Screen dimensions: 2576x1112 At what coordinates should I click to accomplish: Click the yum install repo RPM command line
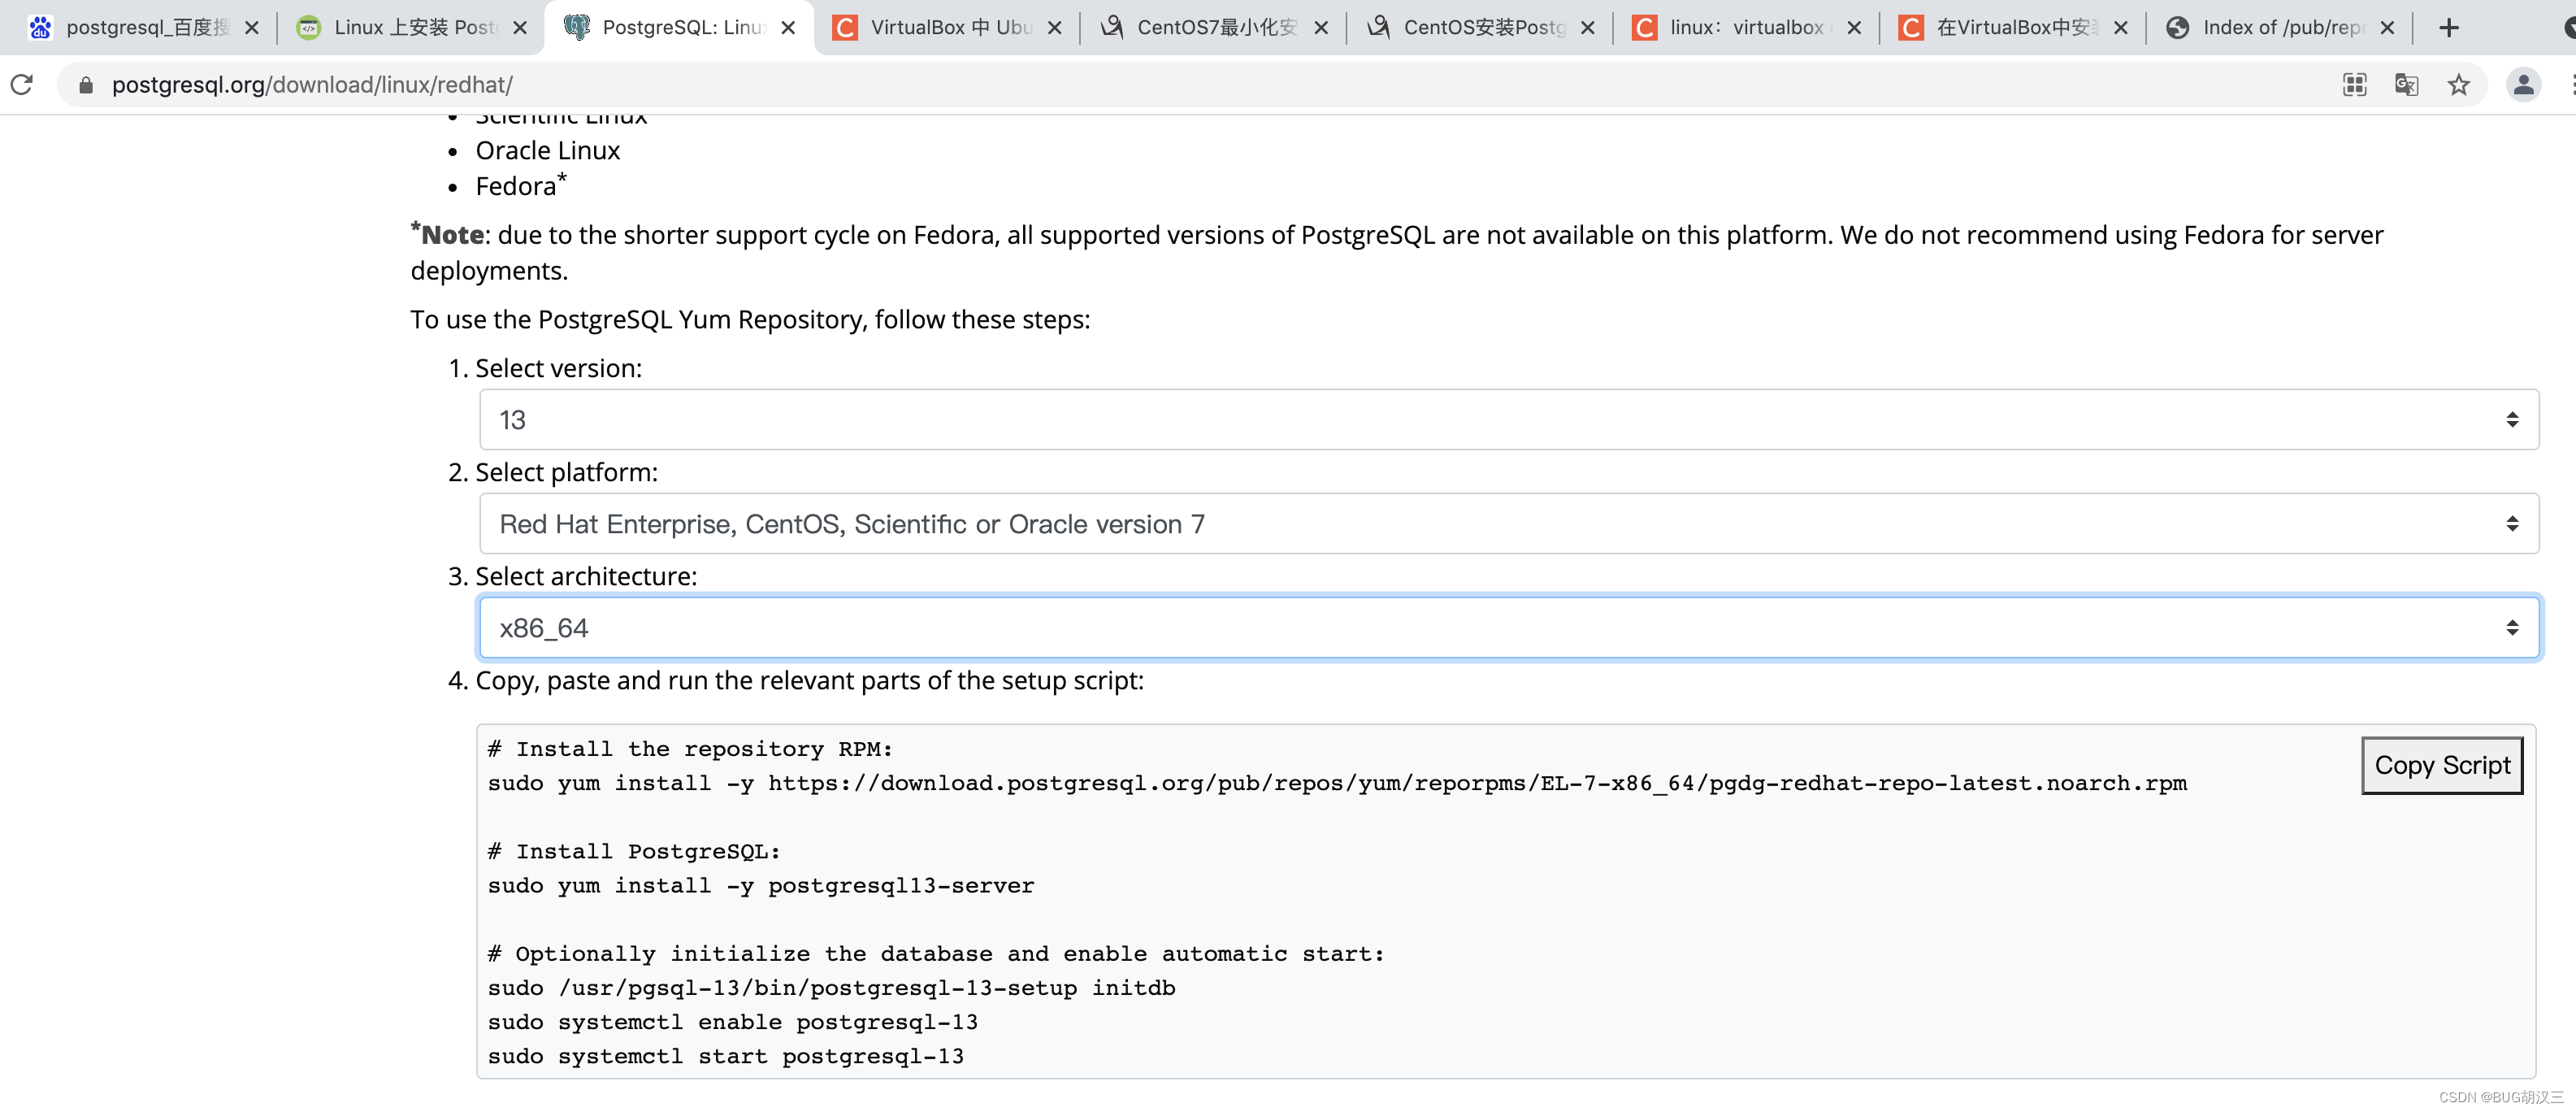(x=1336, y=784)
